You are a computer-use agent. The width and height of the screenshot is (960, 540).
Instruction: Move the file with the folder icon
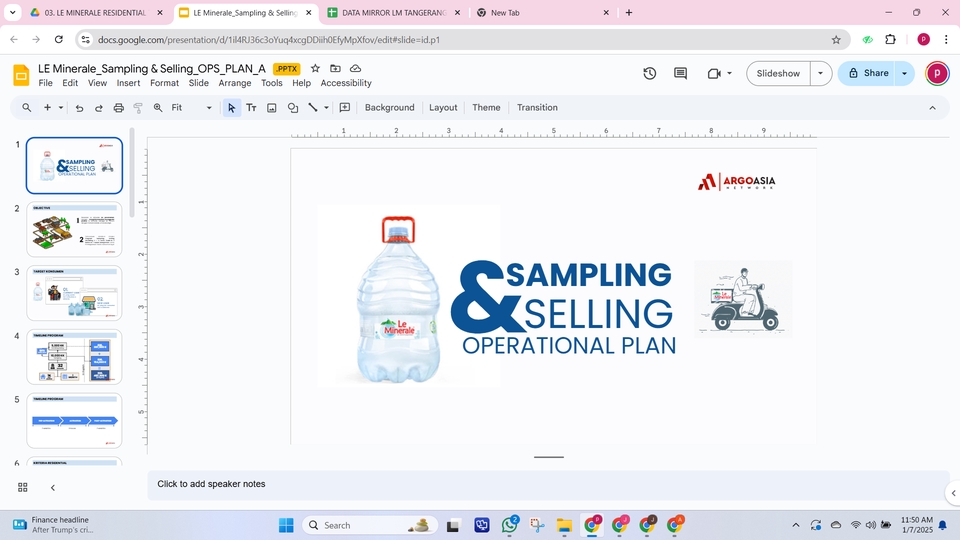point(335,69)
